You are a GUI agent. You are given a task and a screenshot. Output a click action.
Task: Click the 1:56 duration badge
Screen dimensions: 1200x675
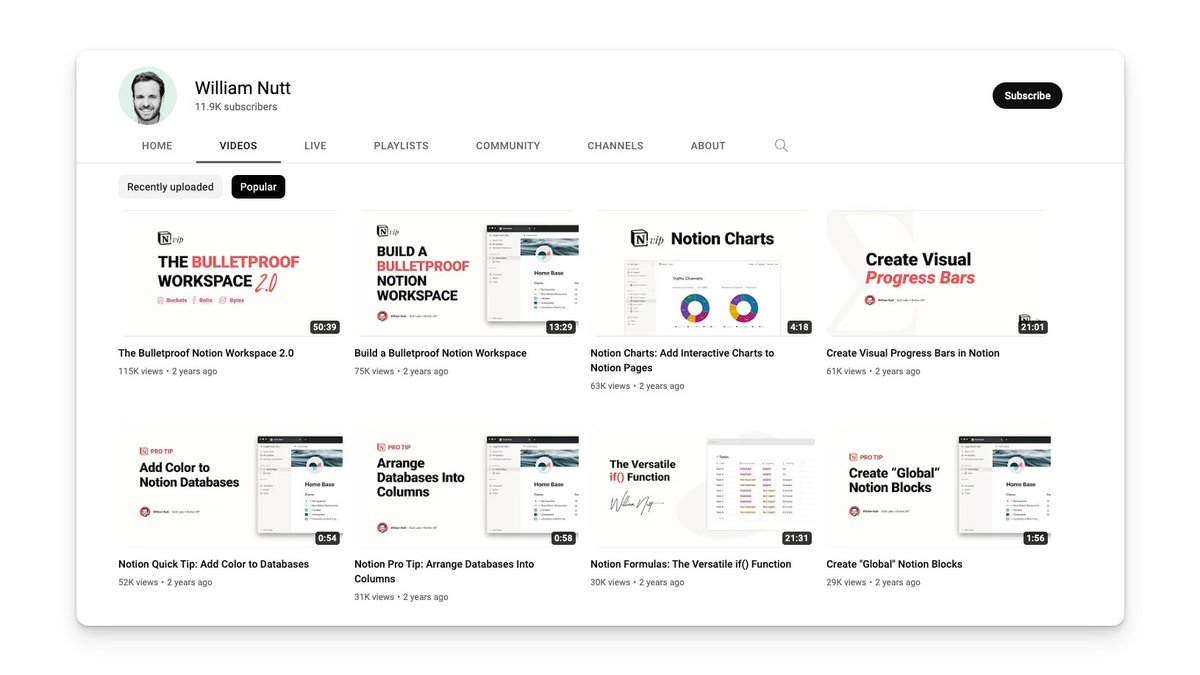[x=1035, y=538]
